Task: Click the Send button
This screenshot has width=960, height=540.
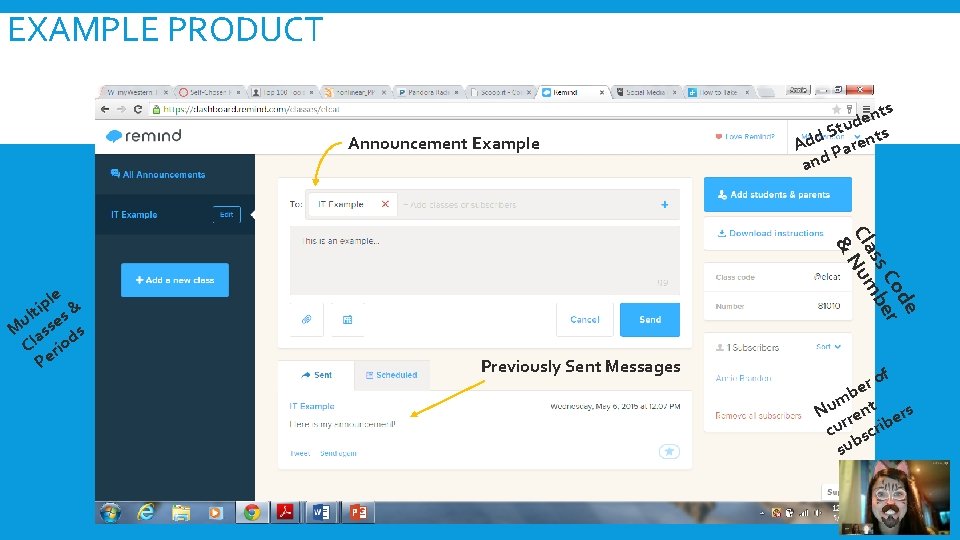Action: click(x=650, y=319)
